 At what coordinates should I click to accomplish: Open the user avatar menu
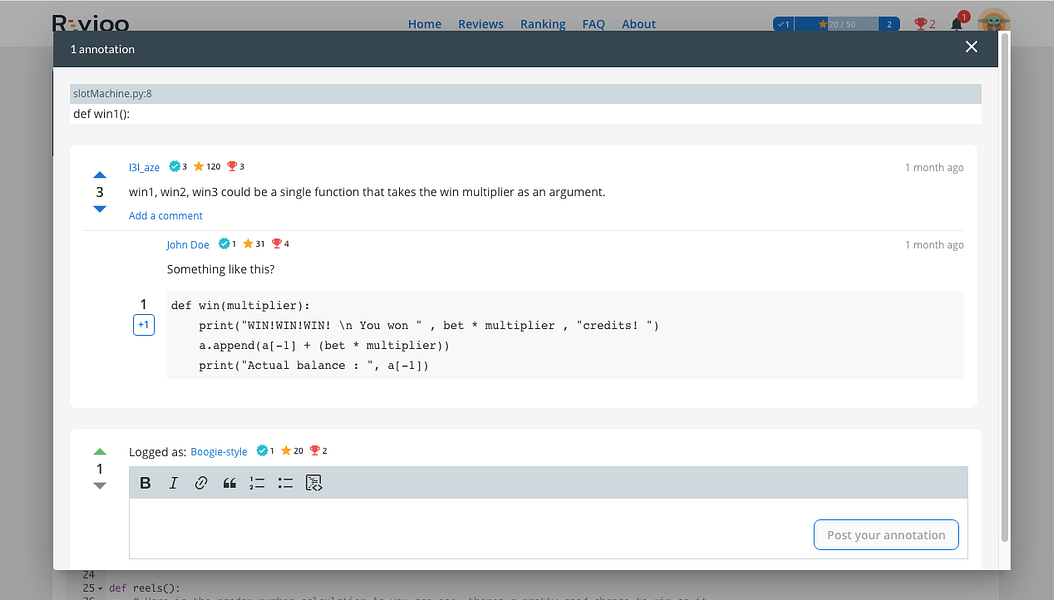pos(993,22)
